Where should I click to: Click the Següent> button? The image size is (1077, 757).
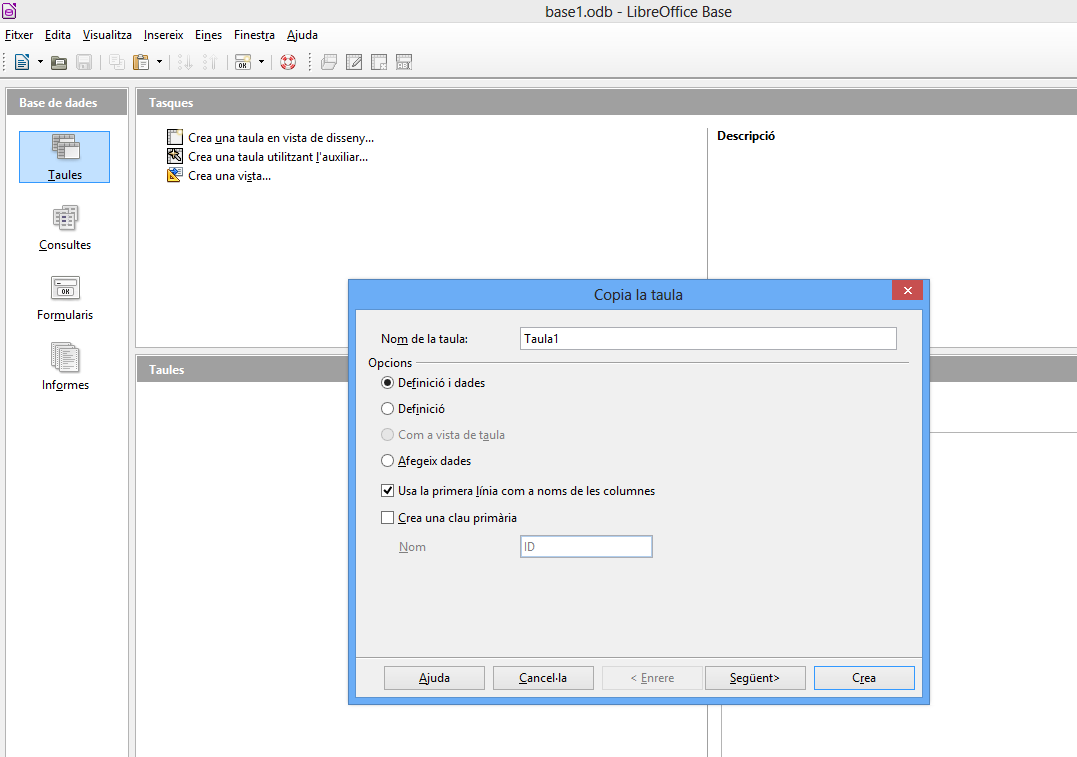755,678
